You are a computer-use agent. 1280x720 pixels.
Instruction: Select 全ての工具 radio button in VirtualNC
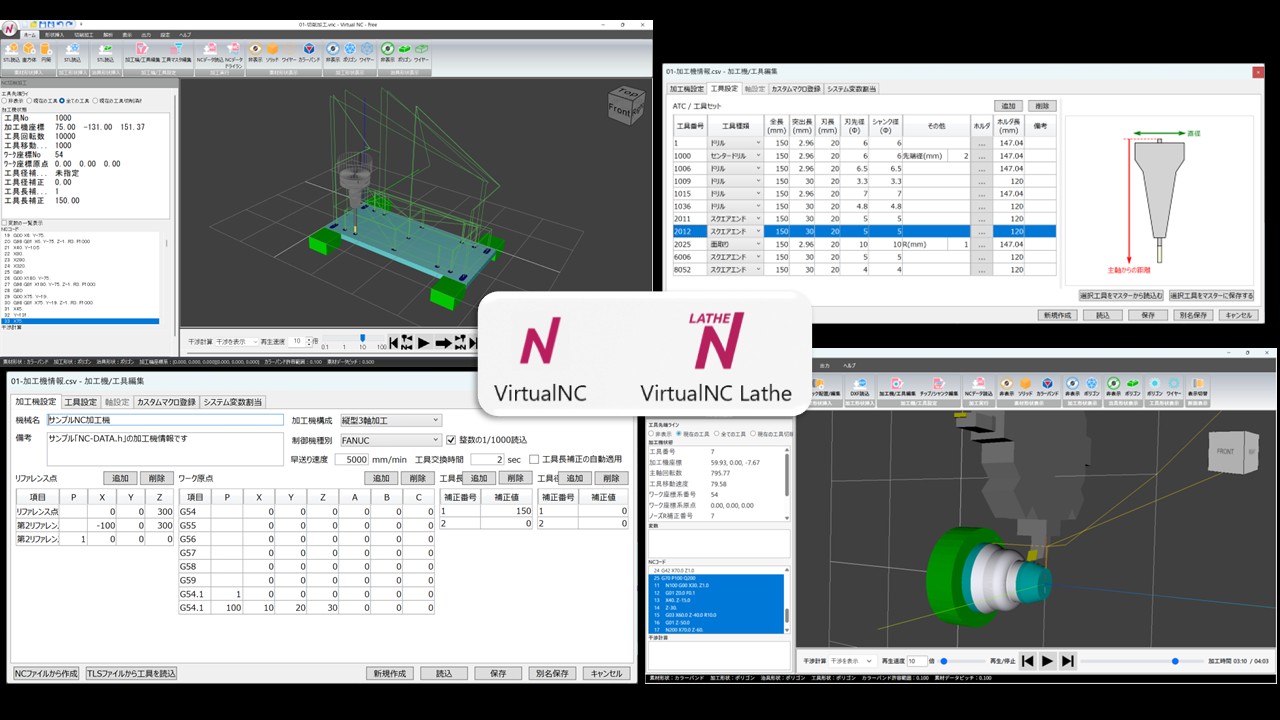tap(63, 101)
